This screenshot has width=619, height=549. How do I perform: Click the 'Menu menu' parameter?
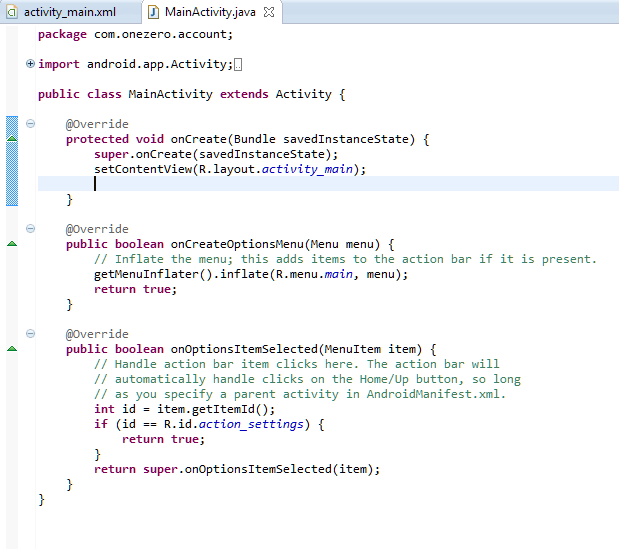pos(342,244)
